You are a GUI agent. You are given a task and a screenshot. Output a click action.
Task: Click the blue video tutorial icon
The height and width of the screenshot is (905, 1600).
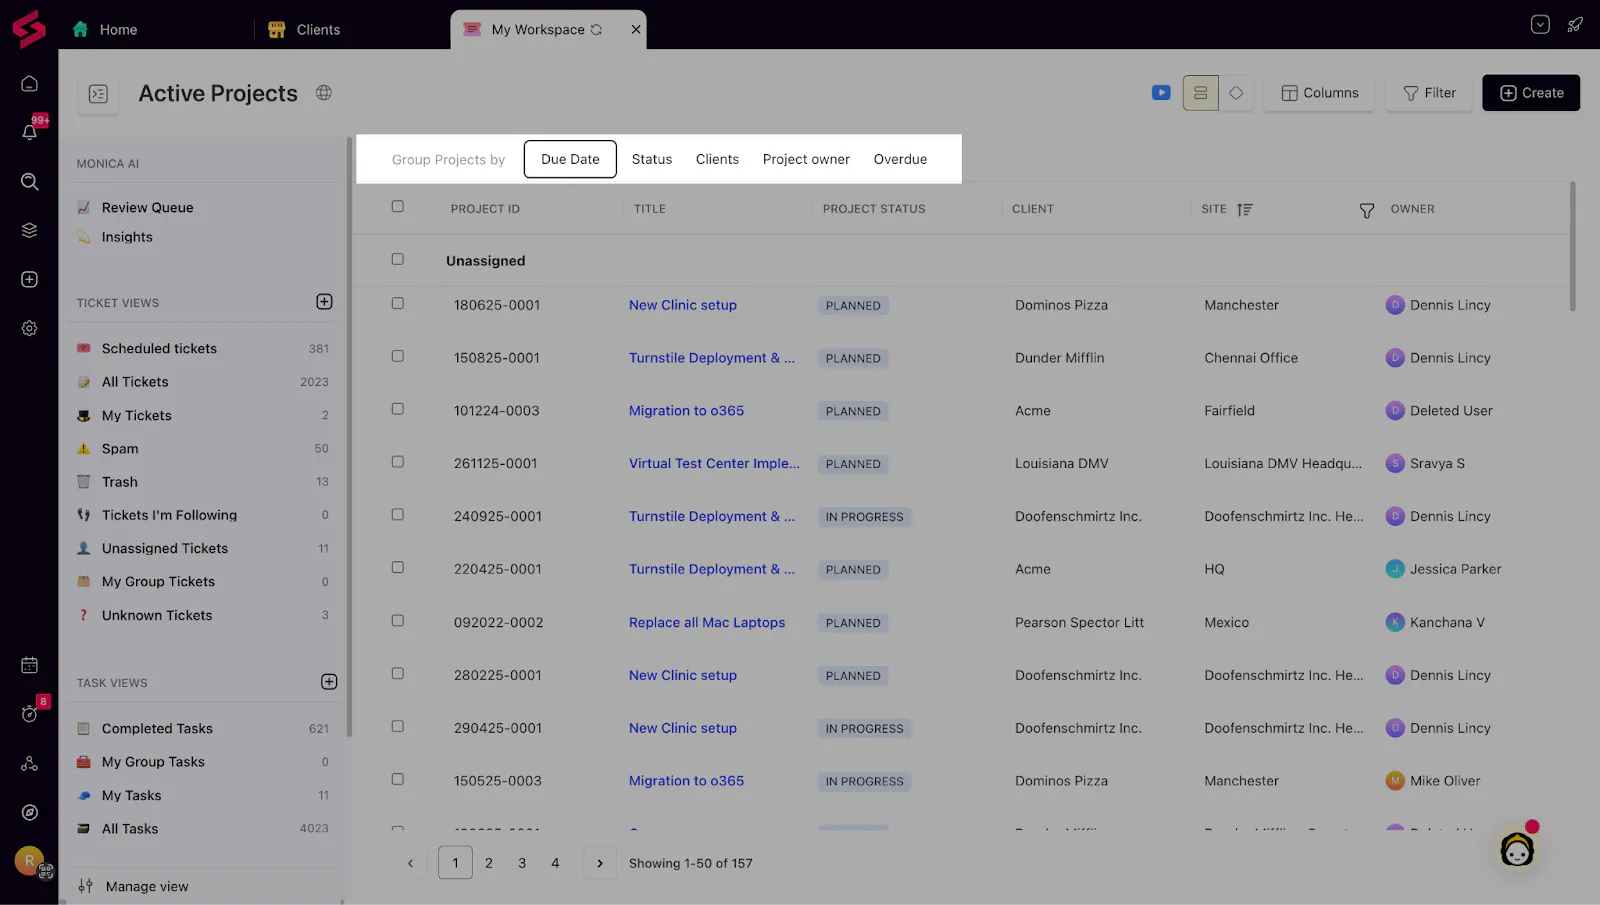[1161, 93]
